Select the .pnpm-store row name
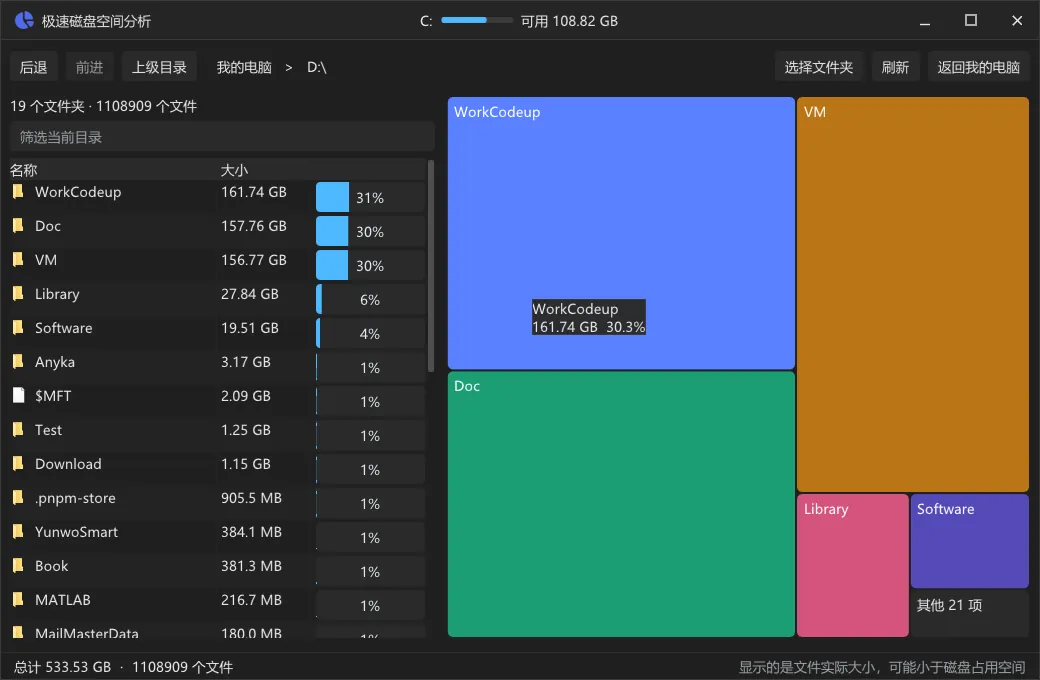The height and width of the screenshot is (680, 1040). tap(75, 498)
